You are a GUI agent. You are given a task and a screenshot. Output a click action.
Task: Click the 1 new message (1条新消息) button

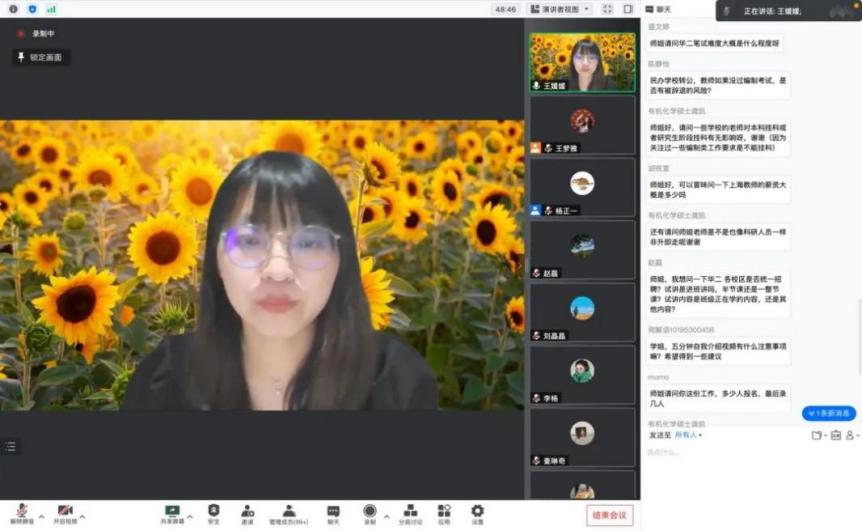[x=829, y=413]
